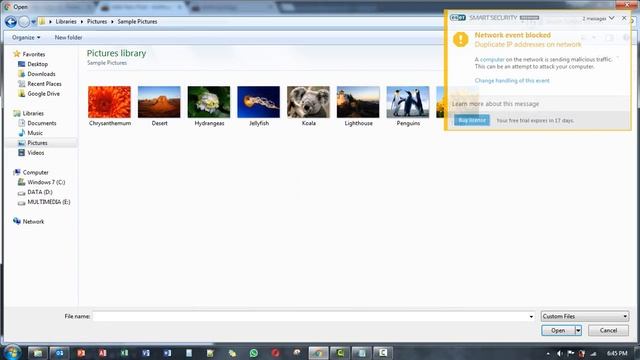The width and height of the screenshot is (640, 360).
Task: Click the 'computer' link in ESET alert
Action: tap(492, 60)
